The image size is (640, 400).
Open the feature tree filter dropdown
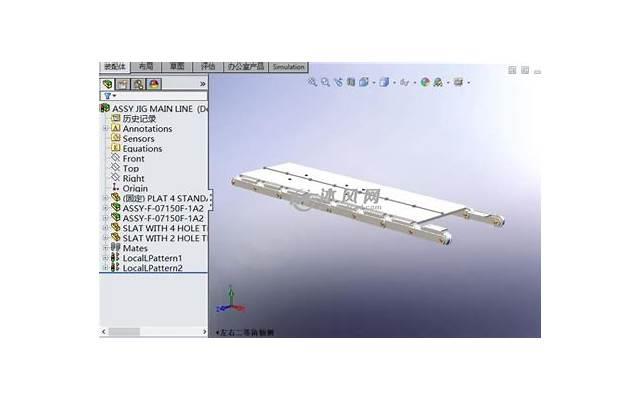[109, 96]
